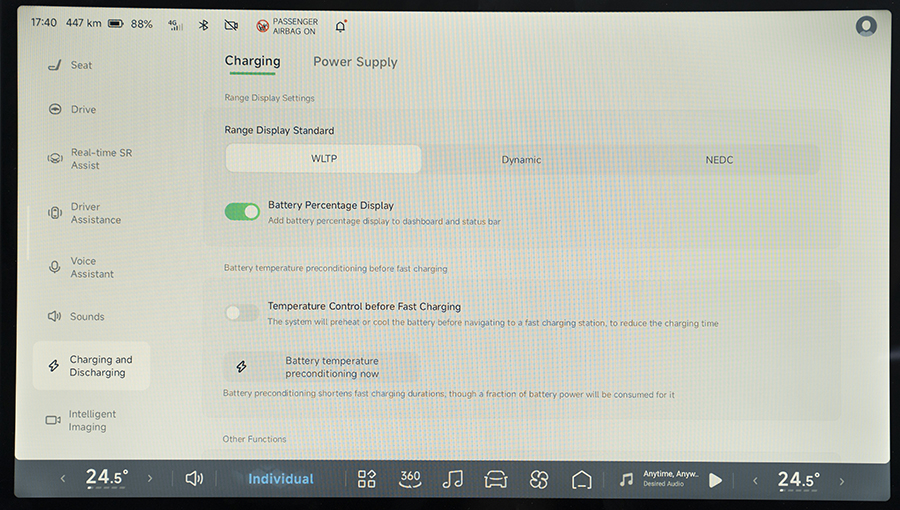
Task: Disable Battery Percentage Display toggle
Action: pos(242,212)
